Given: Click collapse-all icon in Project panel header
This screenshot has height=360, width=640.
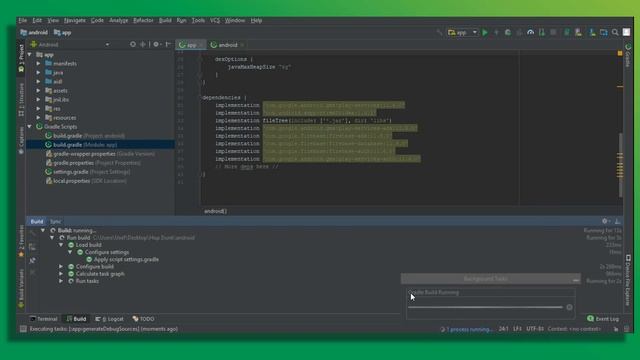Looking at the screenshot, I should (x=142, y=44).
